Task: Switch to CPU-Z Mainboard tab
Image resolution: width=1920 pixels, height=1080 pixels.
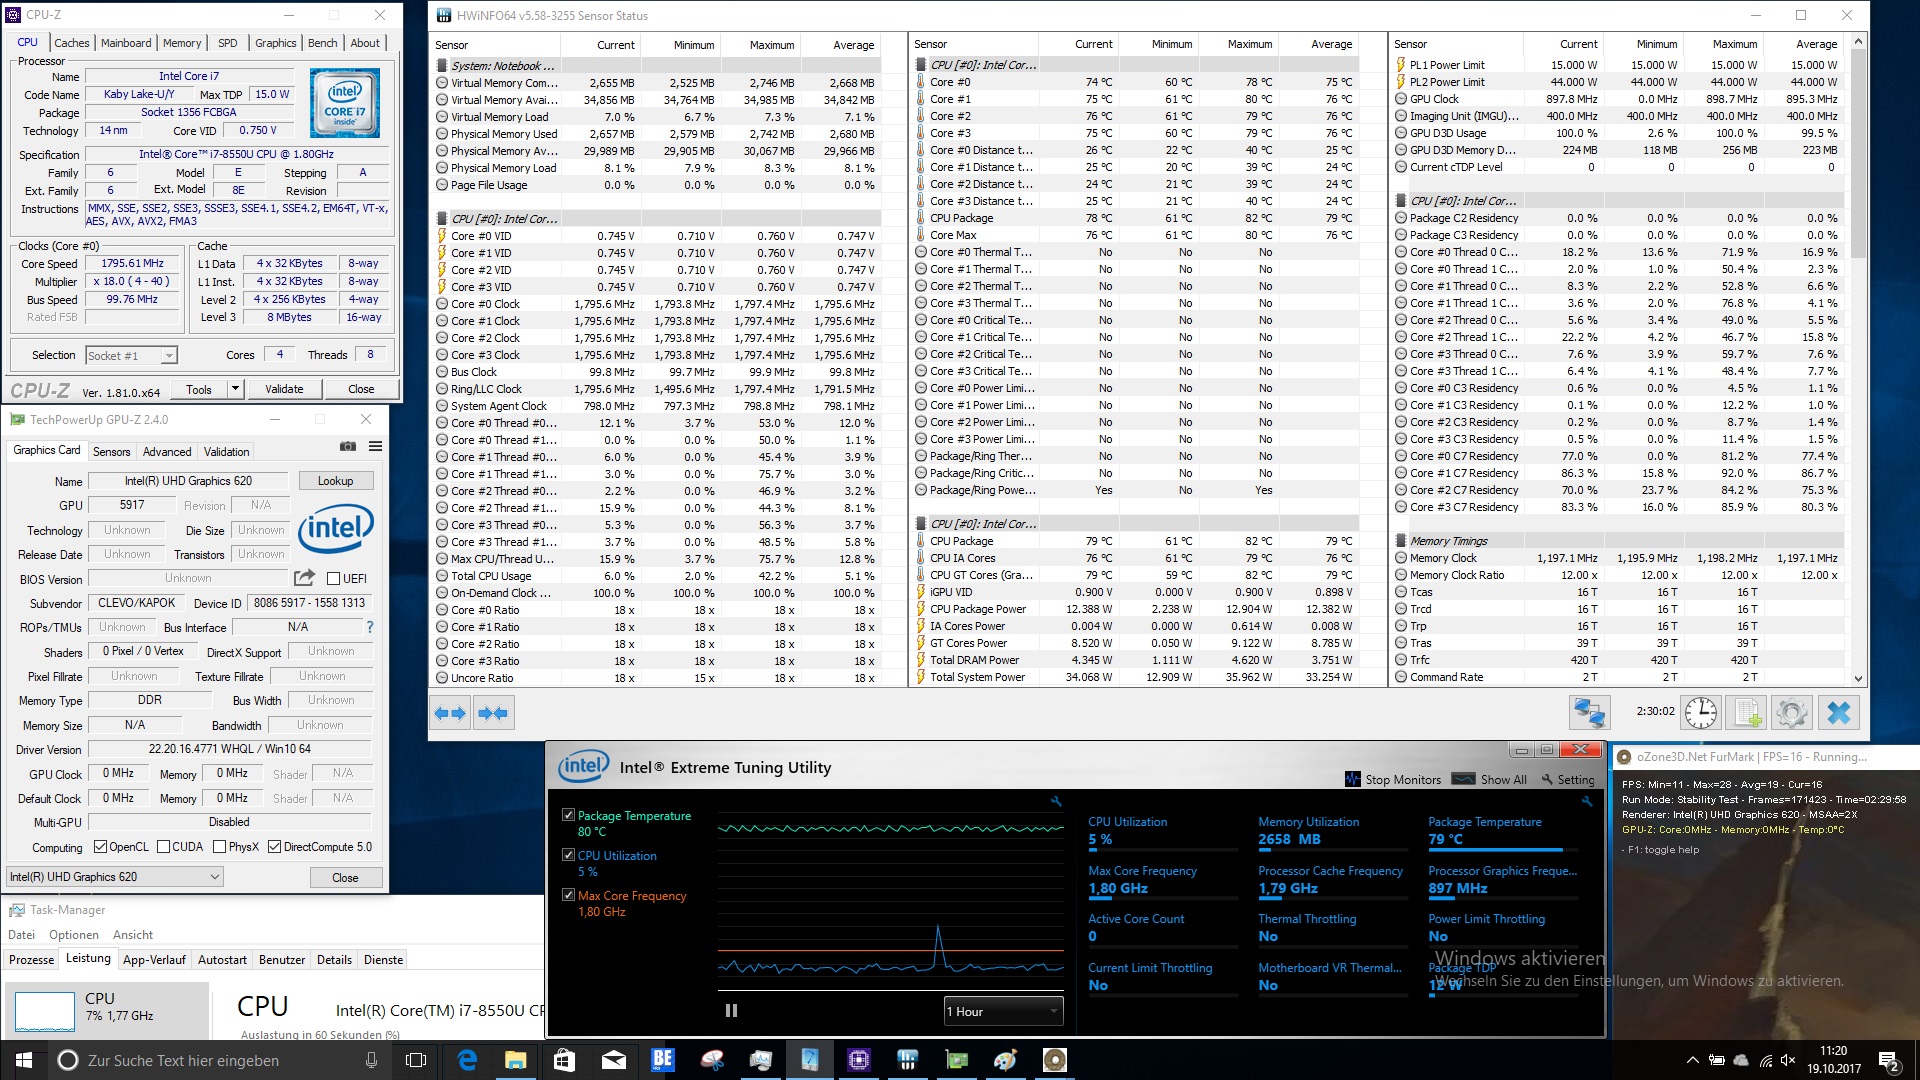Action: click(126, 43)
